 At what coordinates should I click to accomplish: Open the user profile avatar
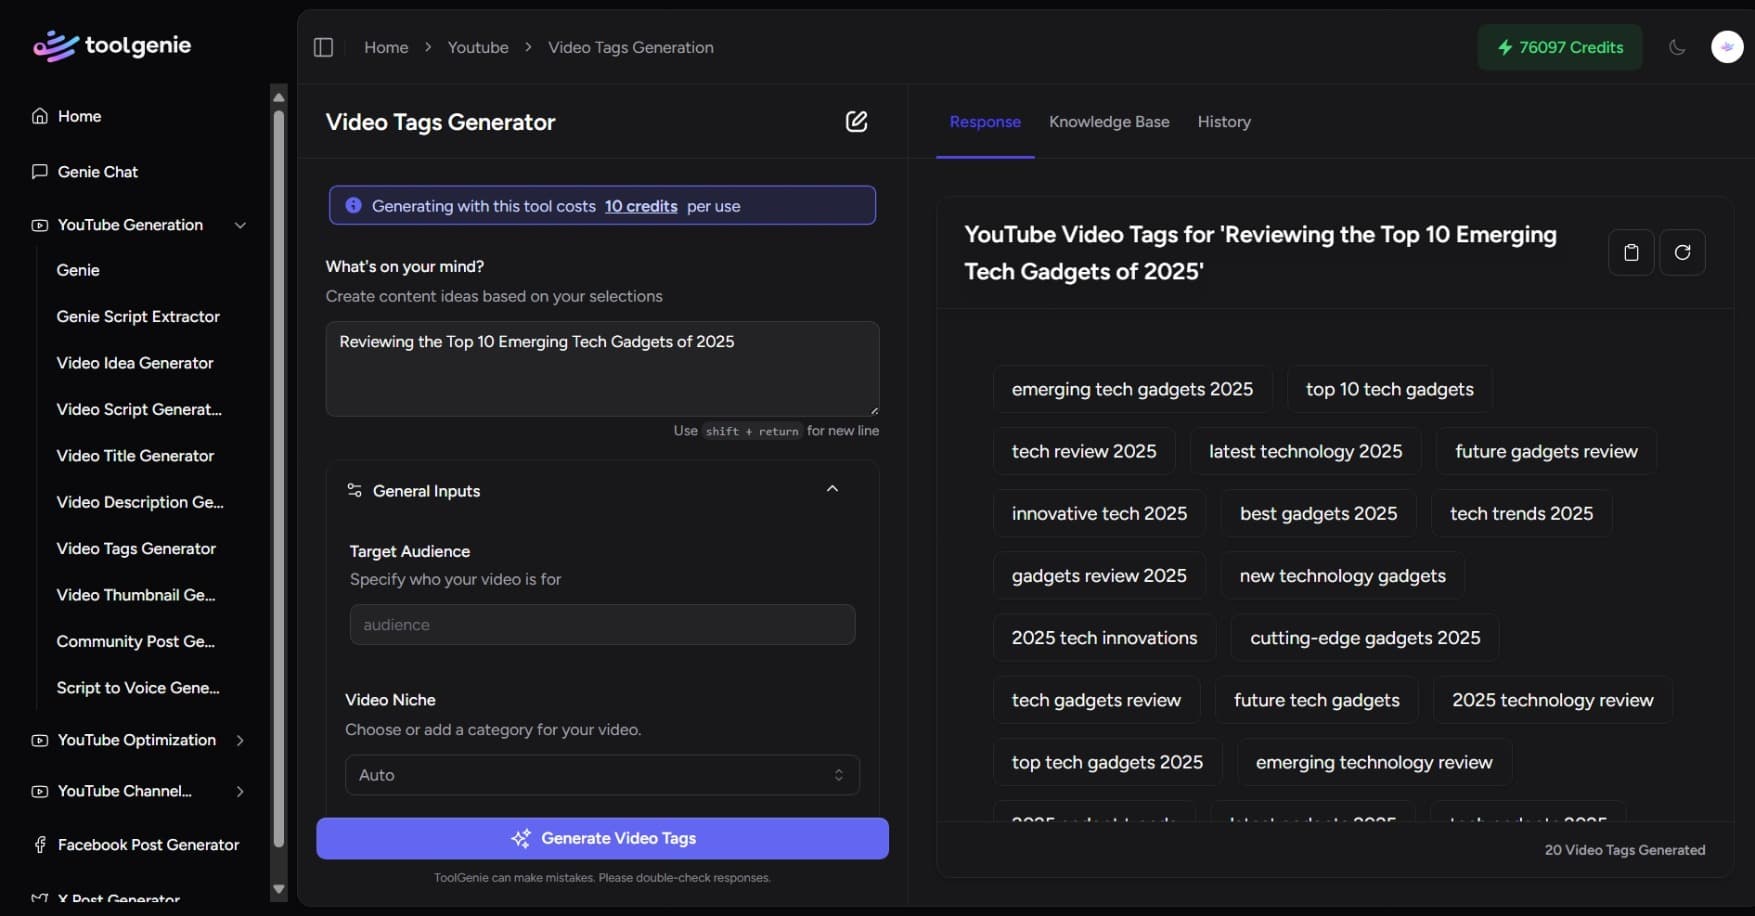tap(1727, 47)
